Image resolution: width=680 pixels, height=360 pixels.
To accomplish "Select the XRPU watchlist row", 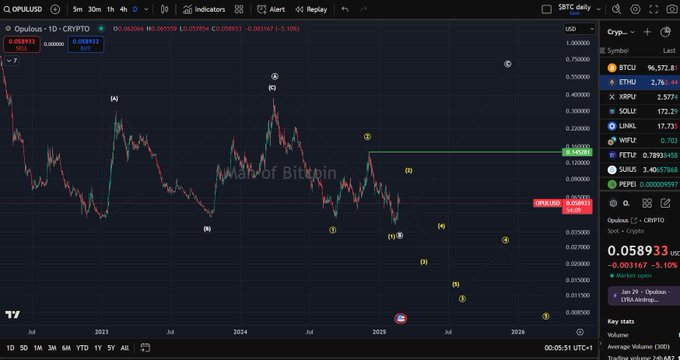I will coord(640,97).
